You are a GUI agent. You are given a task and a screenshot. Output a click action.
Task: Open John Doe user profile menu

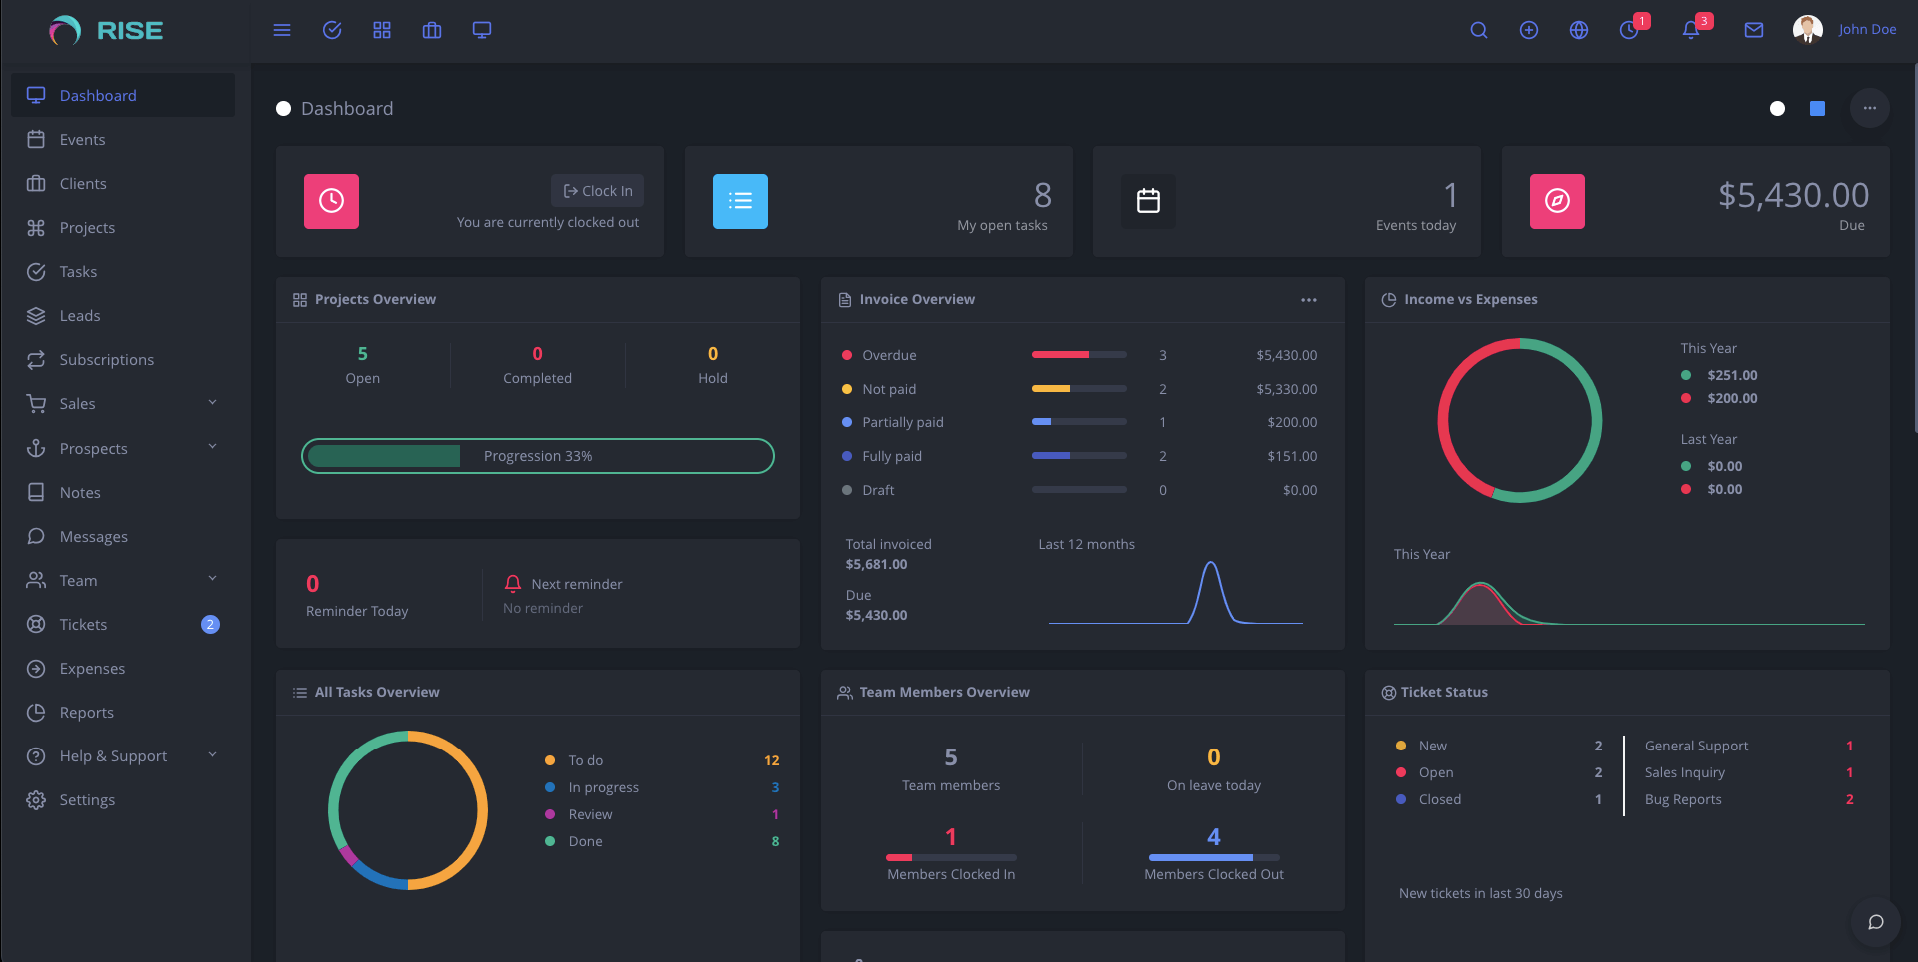[1845, 30]
